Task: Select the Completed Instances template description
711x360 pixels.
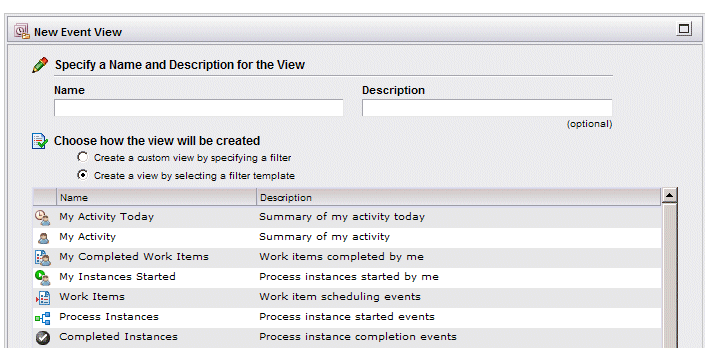Action: point(358,337)
